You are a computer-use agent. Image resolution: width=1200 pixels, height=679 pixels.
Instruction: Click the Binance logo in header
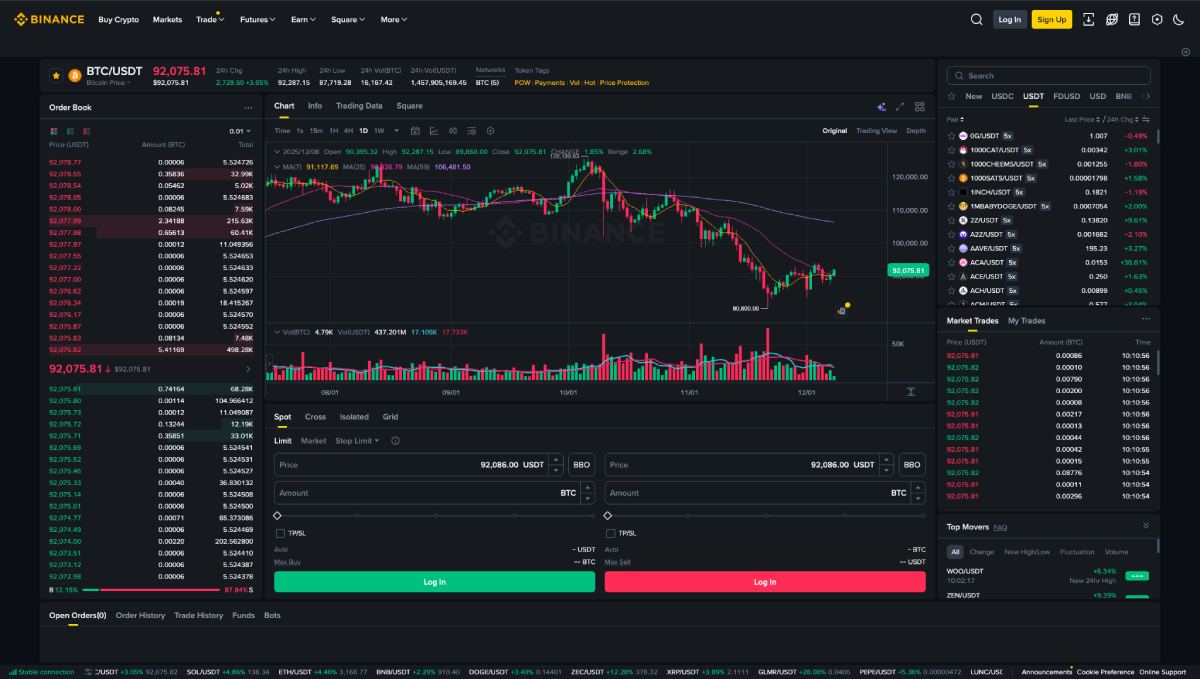pos(48,19)
